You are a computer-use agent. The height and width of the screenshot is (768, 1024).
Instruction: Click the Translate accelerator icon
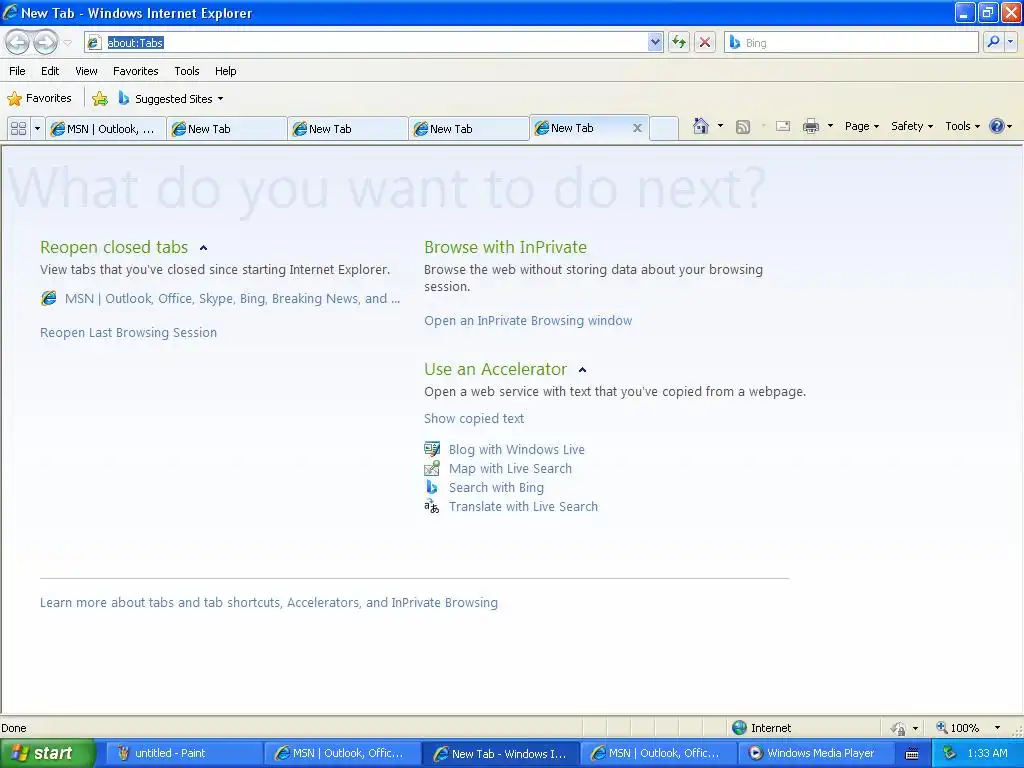click(432, 506)
